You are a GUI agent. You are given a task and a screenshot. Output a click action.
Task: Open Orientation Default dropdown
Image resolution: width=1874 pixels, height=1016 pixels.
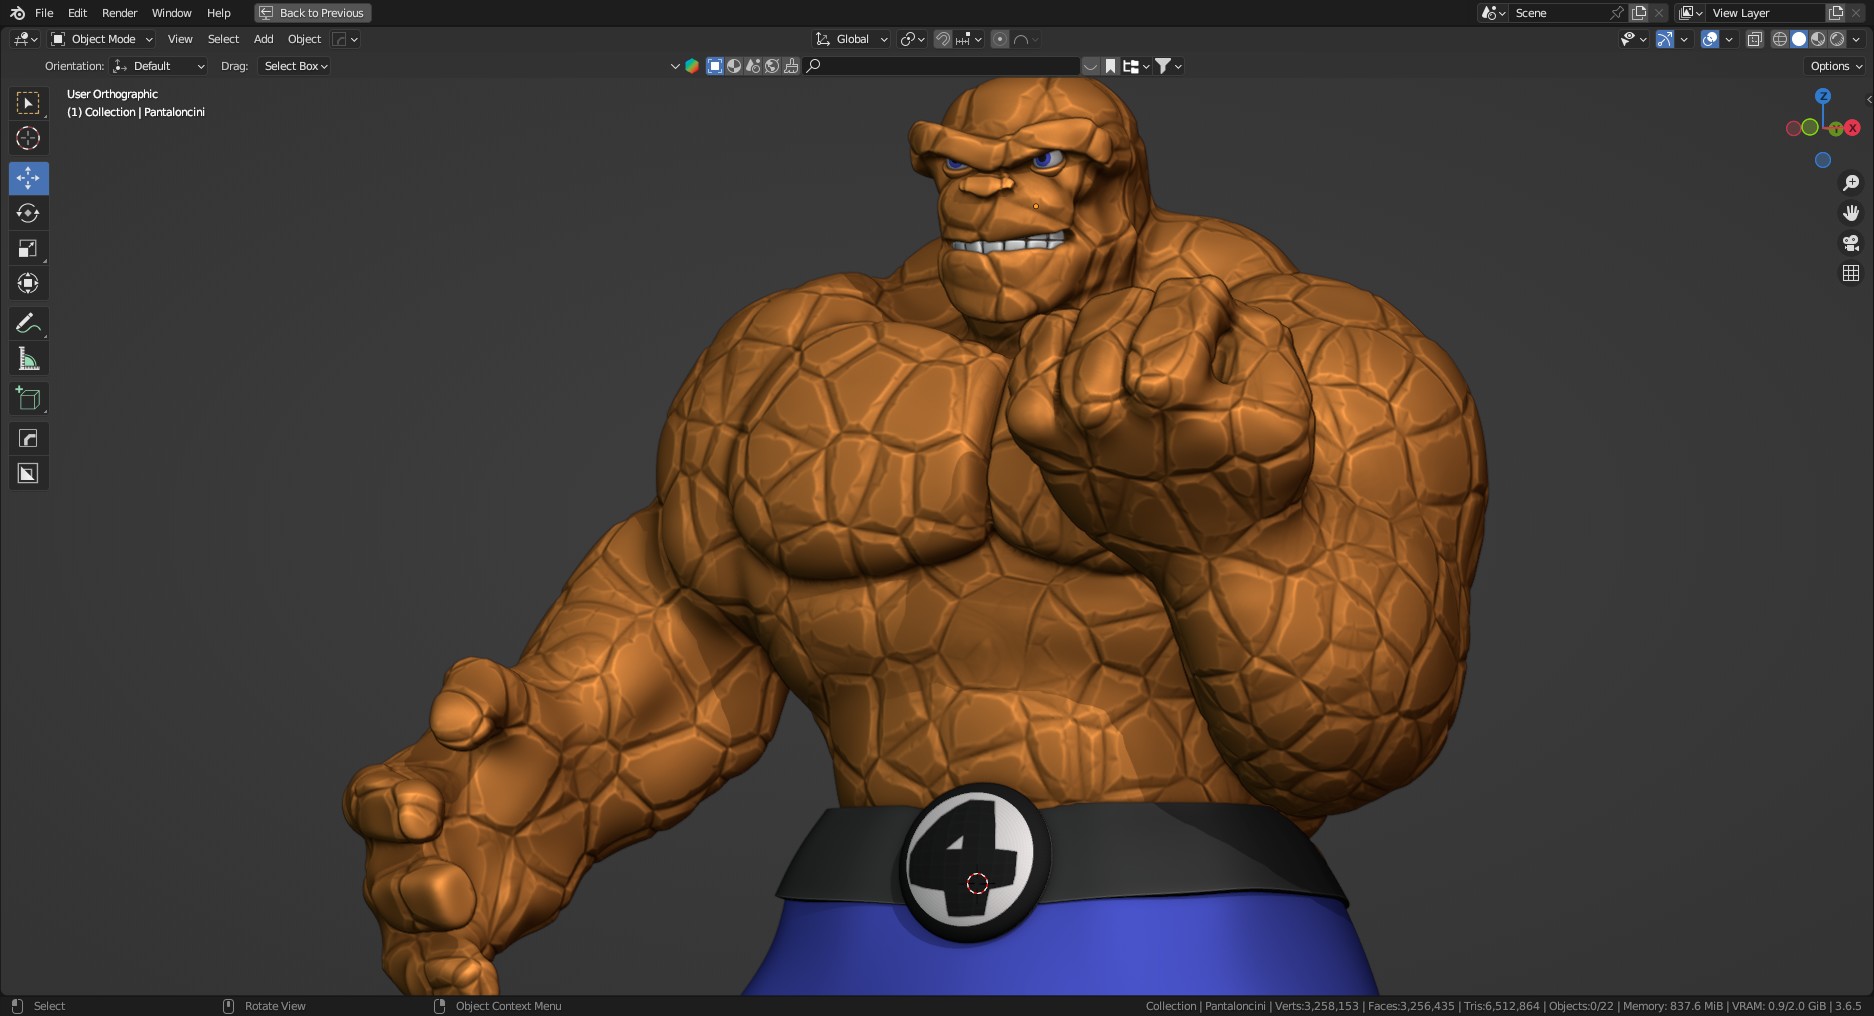pyautogui.click(x=159, y=66)
